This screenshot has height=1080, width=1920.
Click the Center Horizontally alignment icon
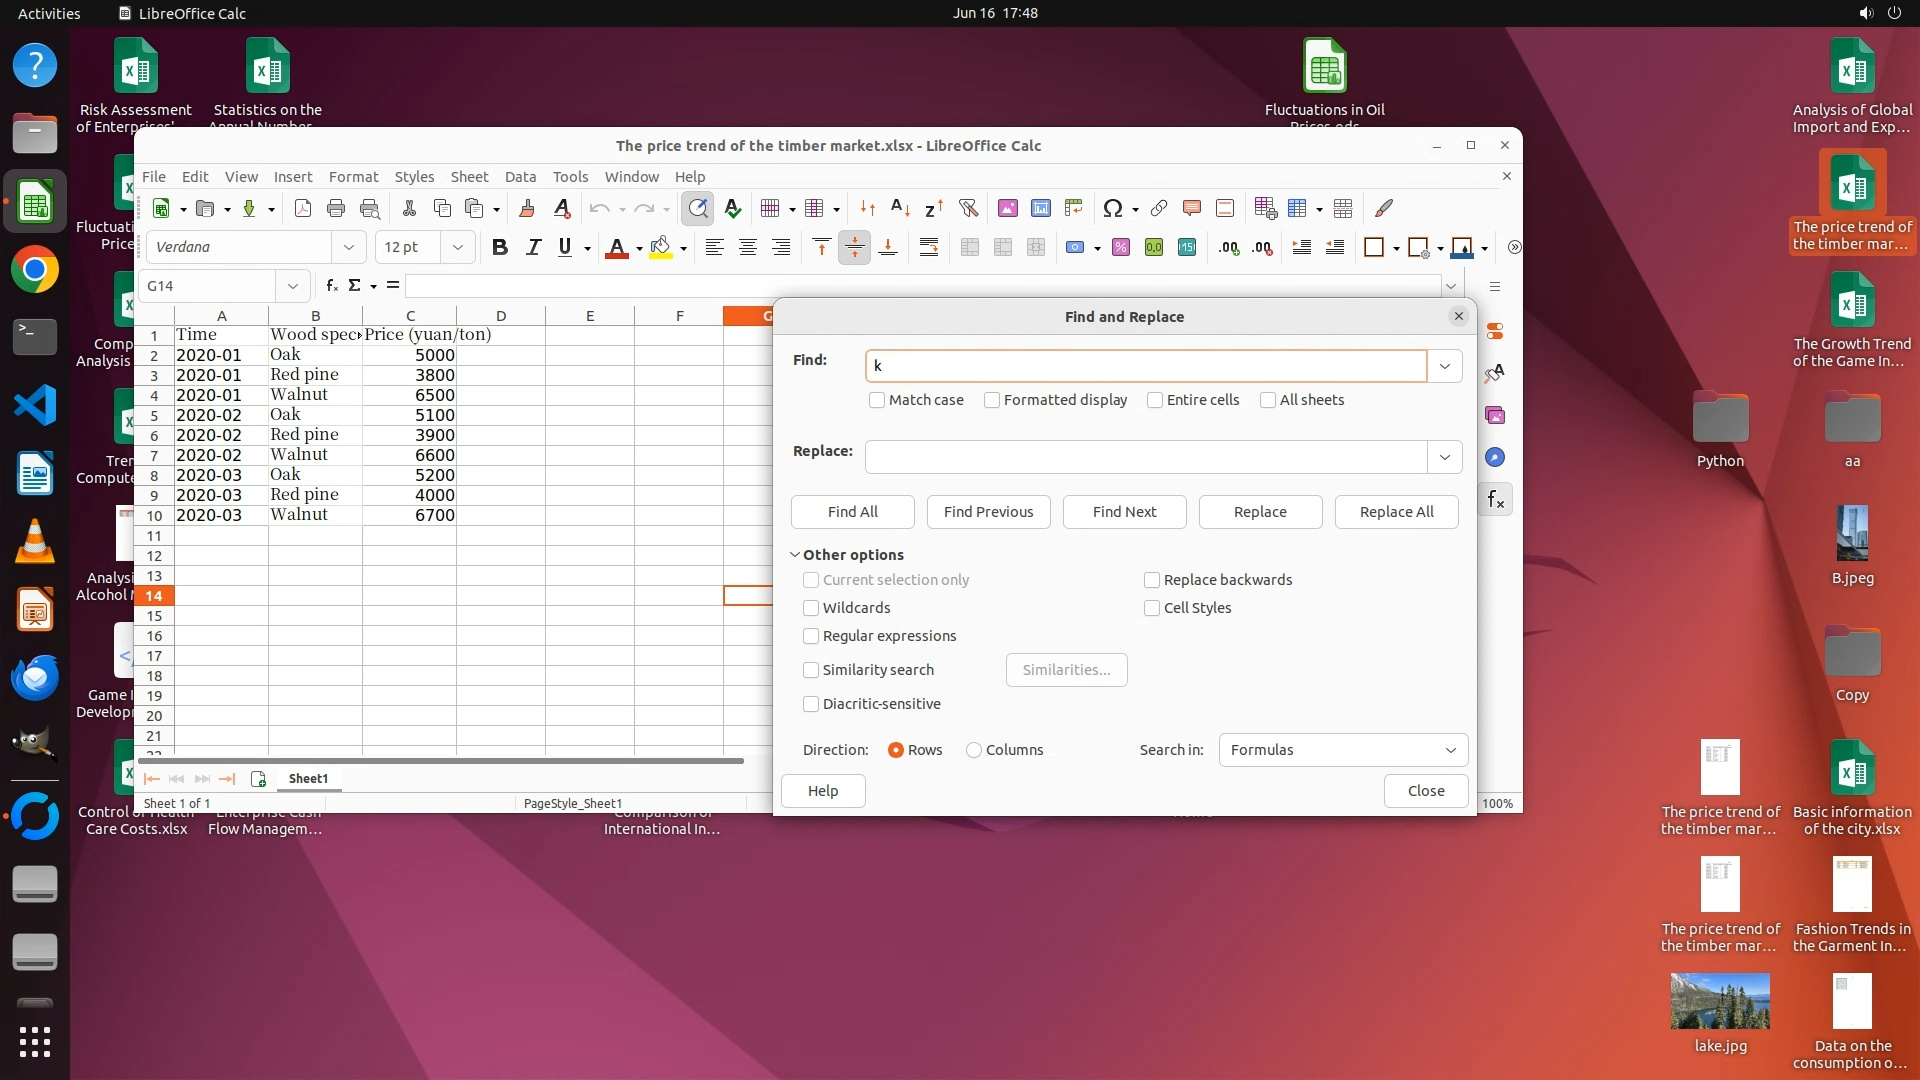[x=747, y=247]
